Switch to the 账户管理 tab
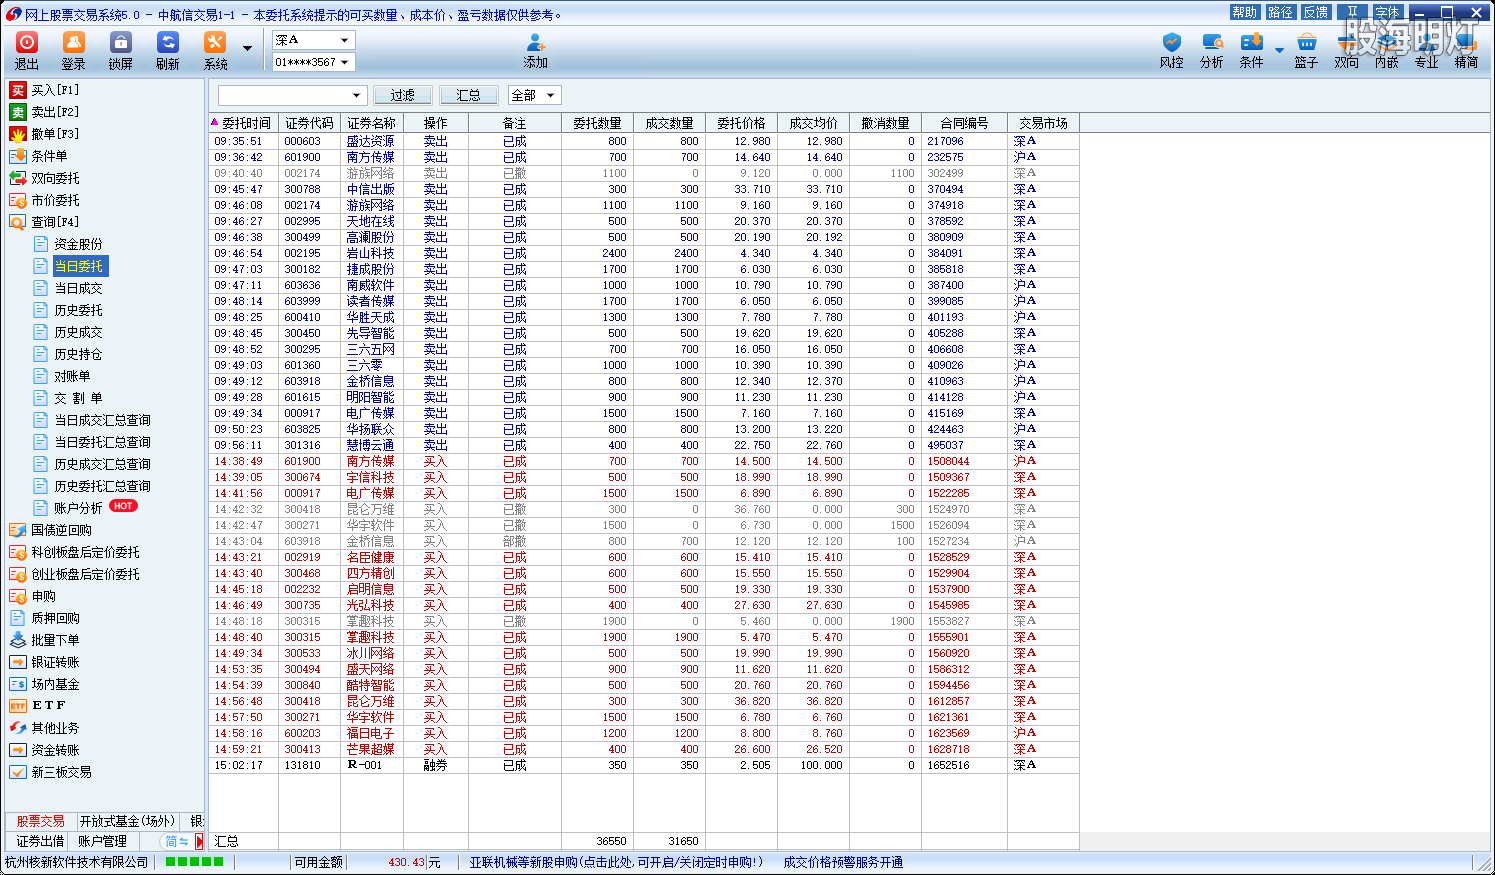Image resolution: width=1495 pixels, height=875 pixels. point(103,841)
